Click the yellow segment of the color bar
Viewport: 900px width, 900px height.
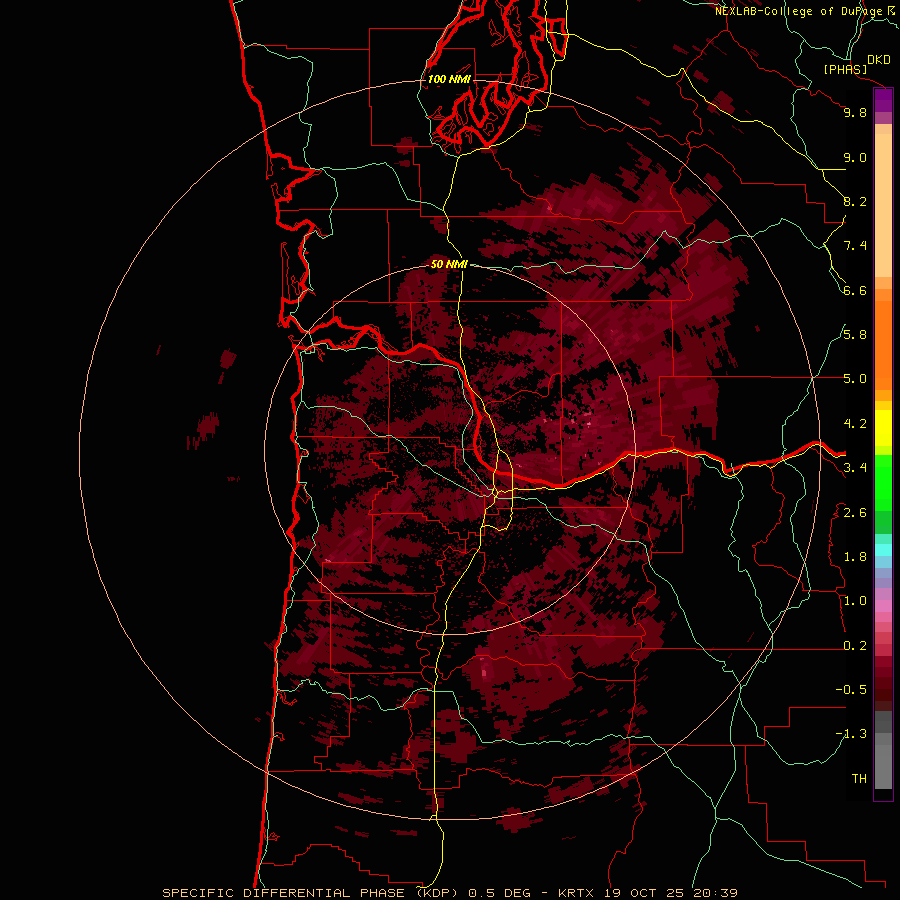[883, 428]
